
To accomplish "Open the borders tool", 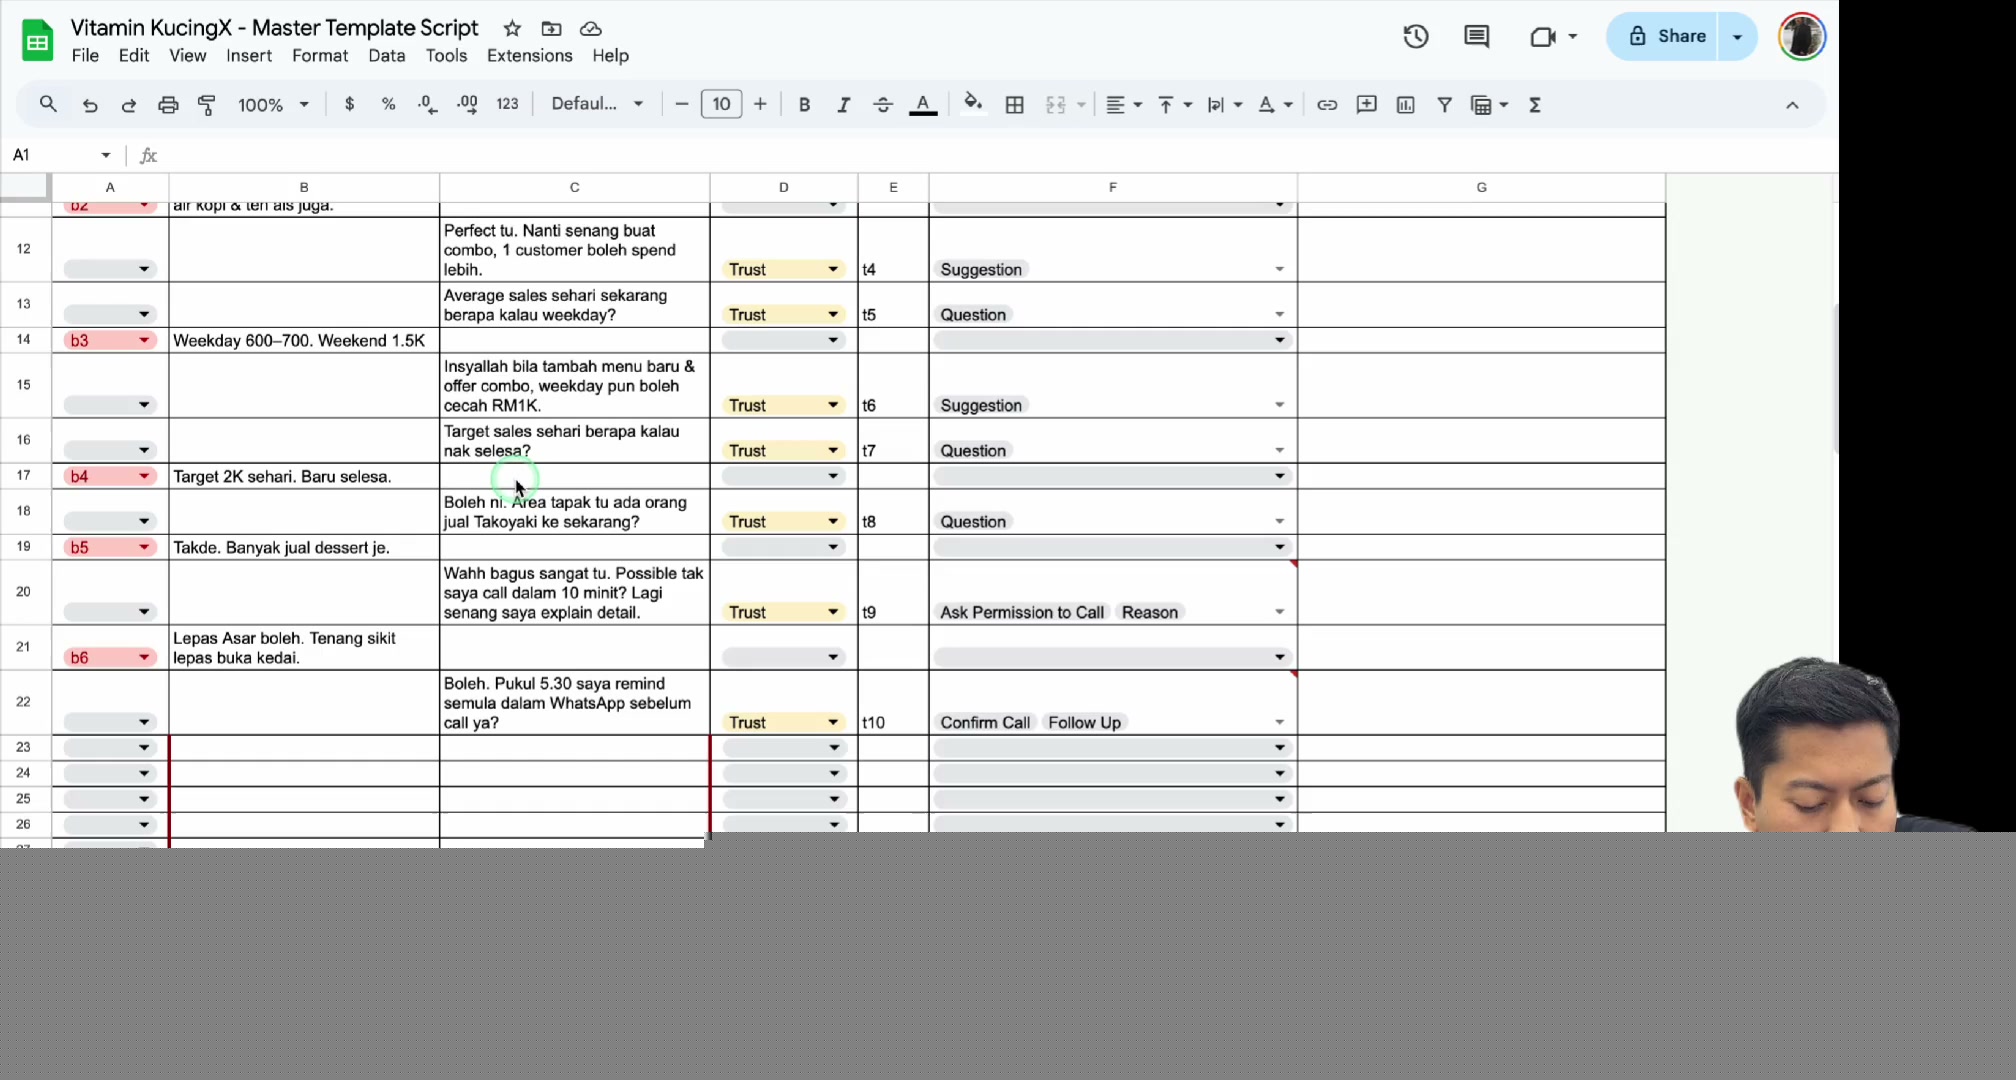I will (x=1014, y=104).
